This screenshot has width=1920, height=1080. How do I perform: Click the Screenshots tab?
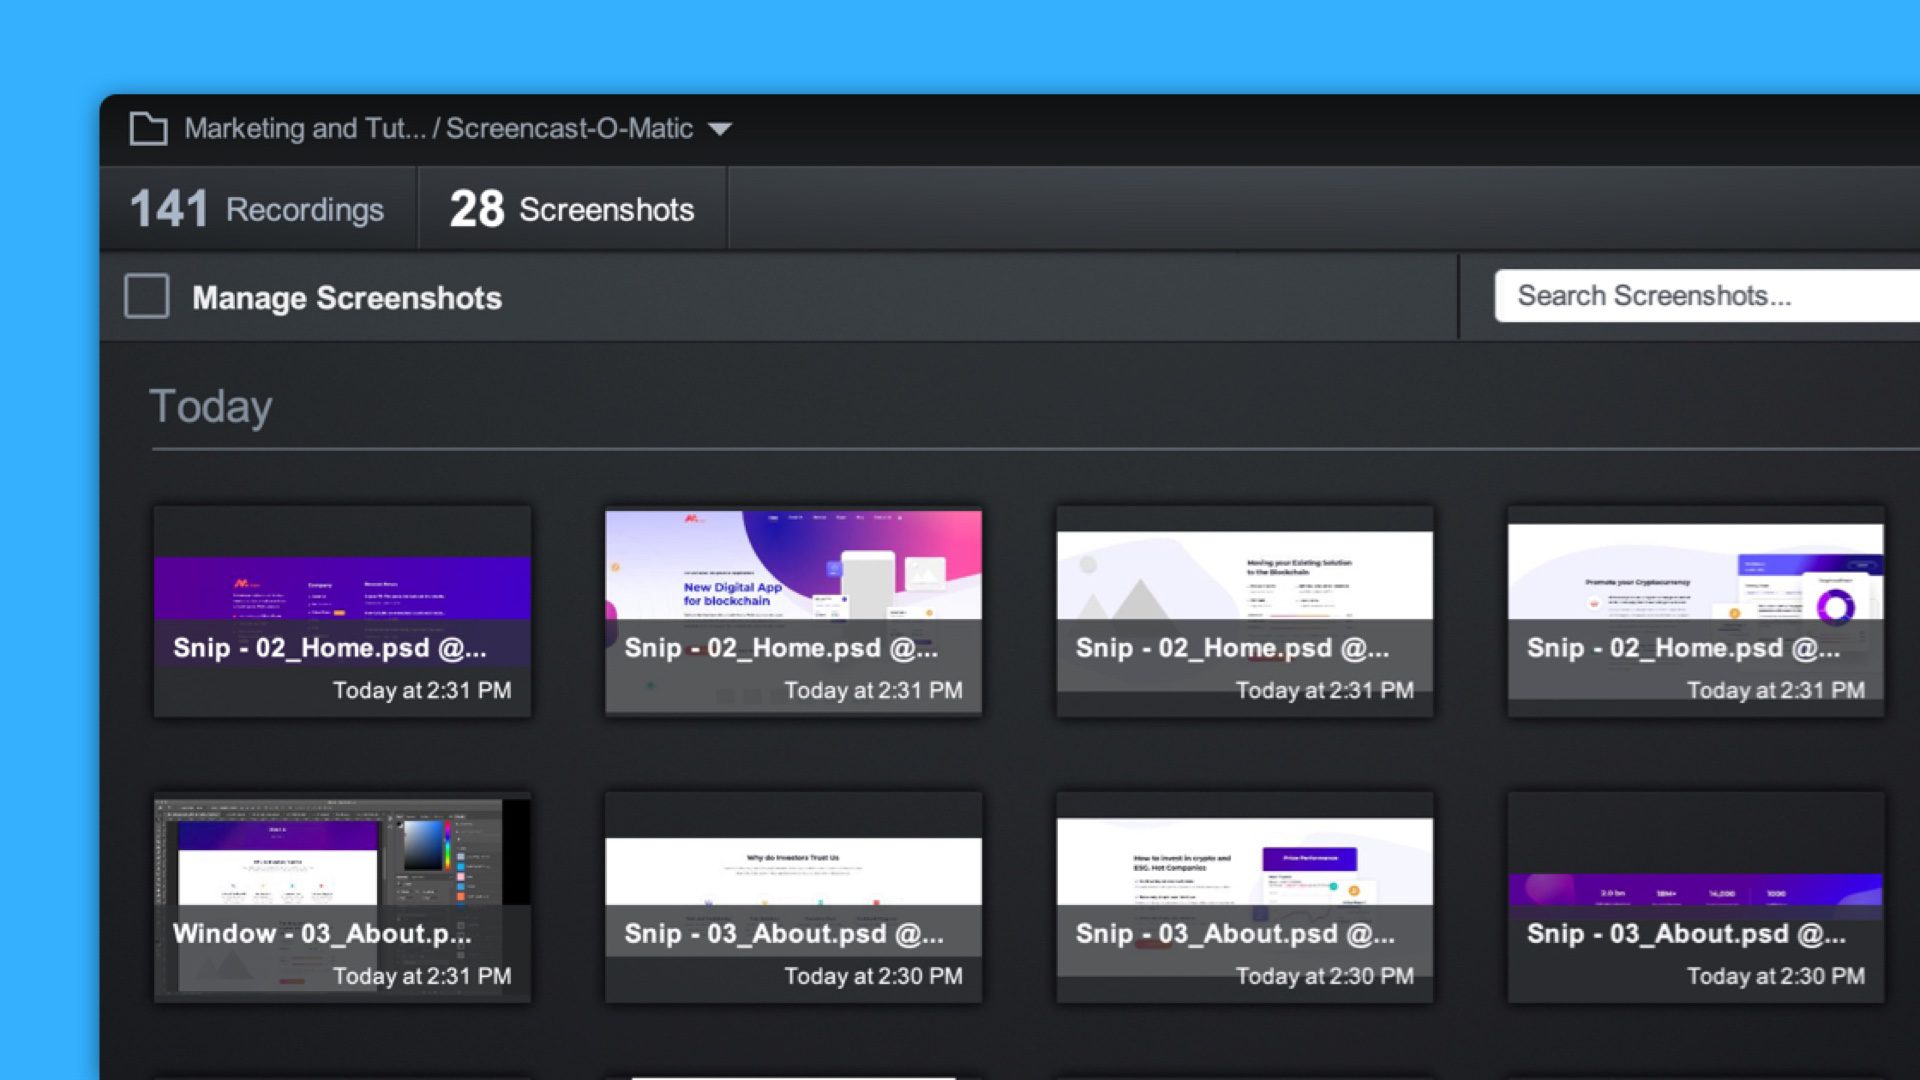570,210
